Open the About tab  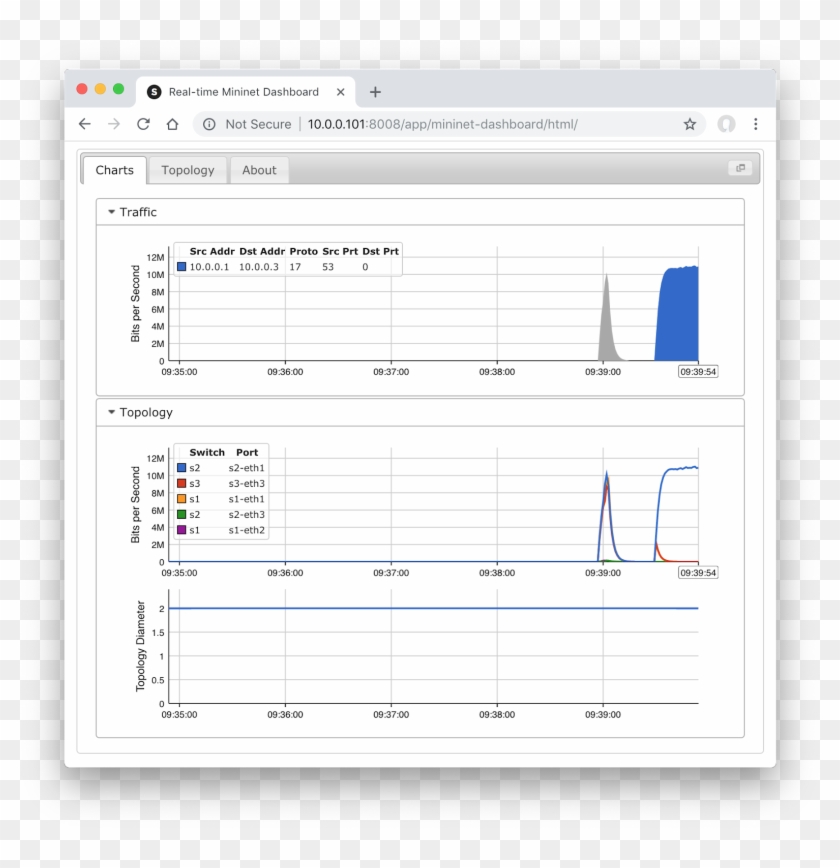(x=259, y=170)
